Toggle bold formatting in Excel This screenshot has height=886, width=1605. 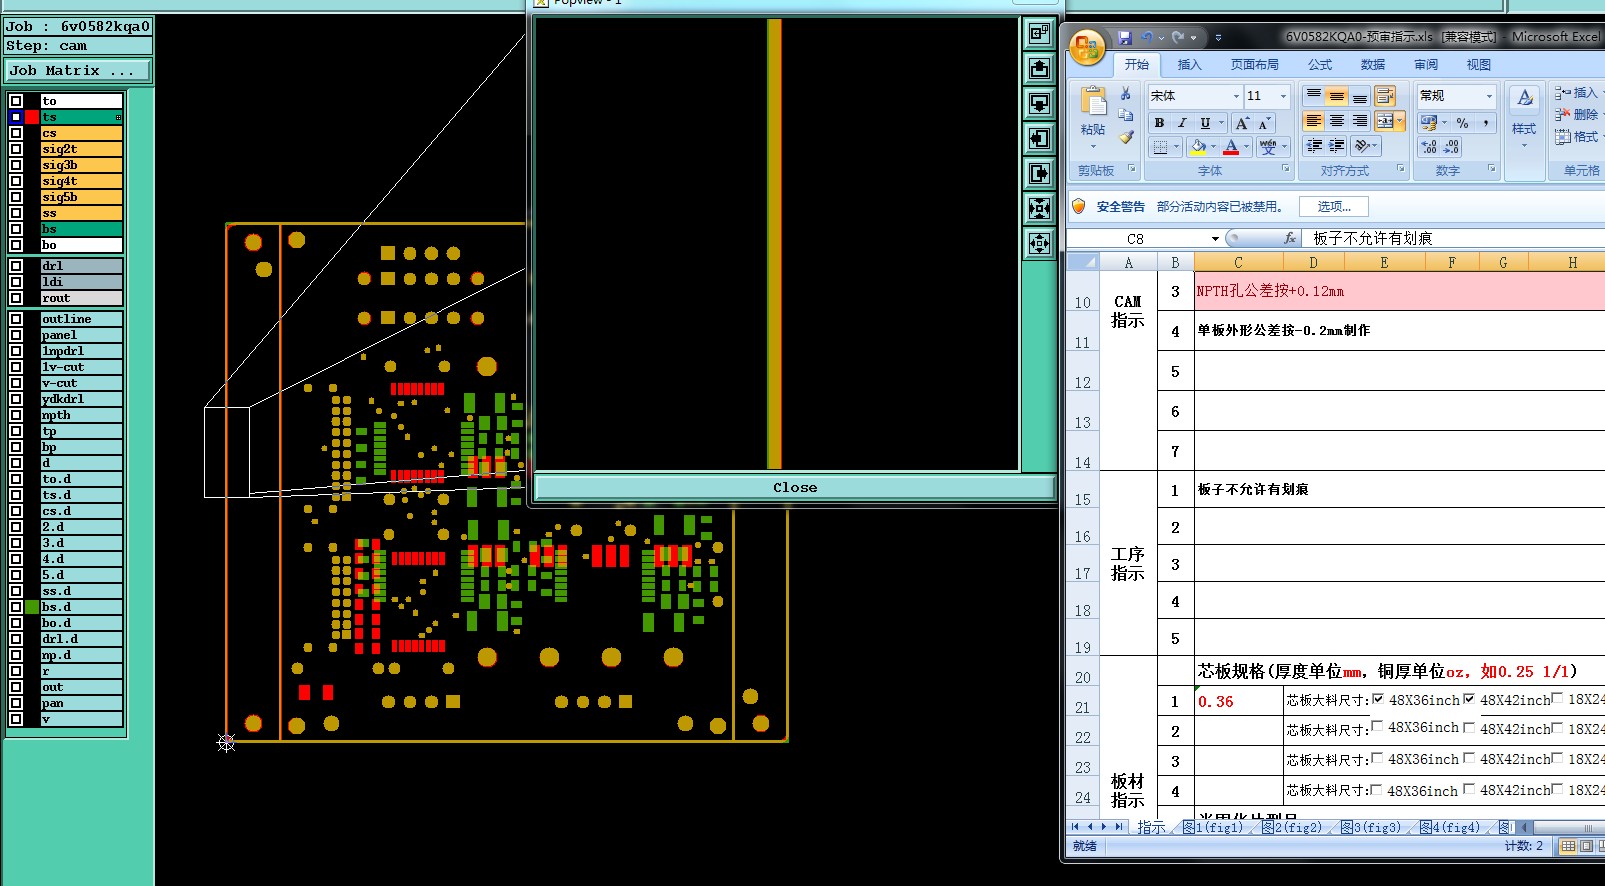click(1159, 123)
